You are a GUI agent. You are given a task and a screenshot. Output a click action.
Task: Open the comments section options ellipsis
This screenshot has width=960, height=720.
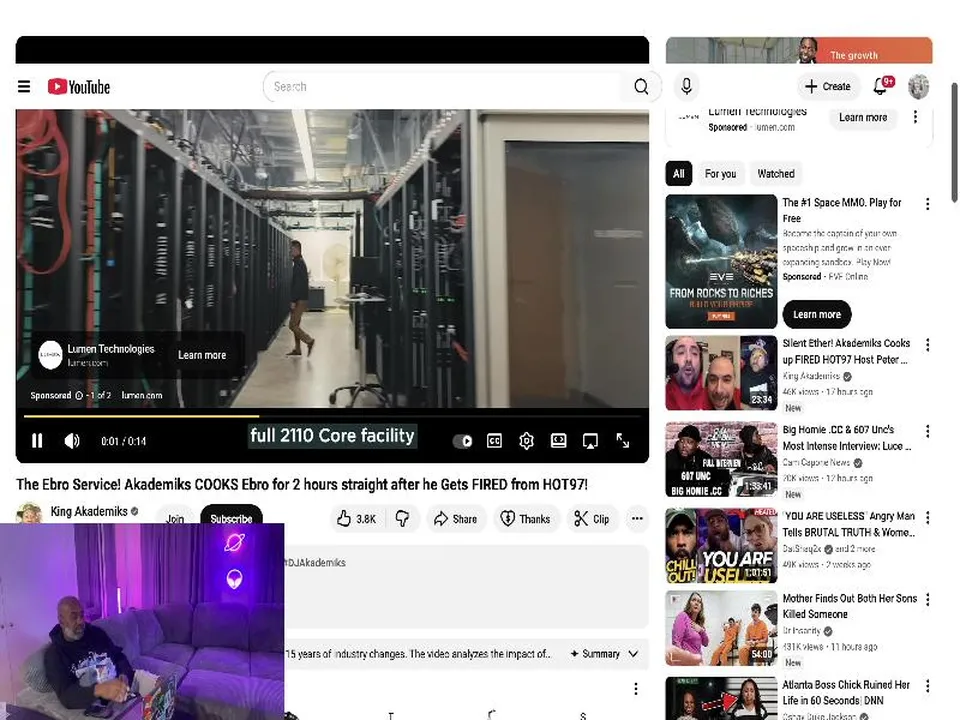pyautogui.click(x=636, y=689)
